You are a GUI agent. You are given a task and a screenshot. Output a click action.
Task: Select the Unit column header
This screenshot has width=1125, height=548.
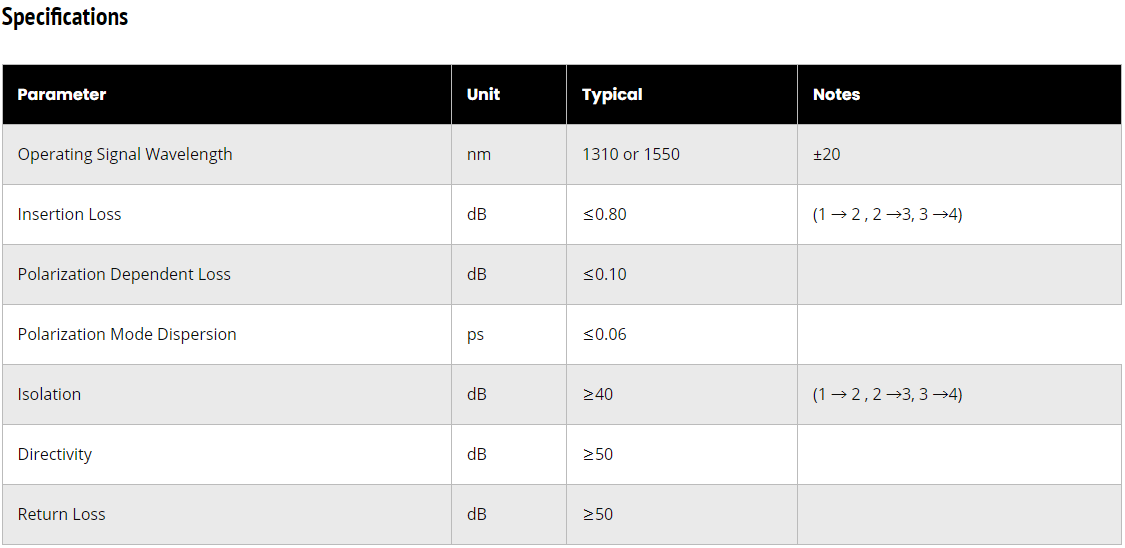click(483, 95)
